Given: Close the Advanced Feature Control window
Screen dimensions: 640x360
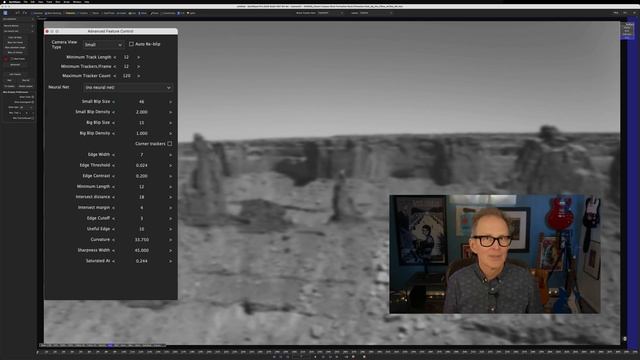Looking at the screenshot, I should [x=47, y=31].
